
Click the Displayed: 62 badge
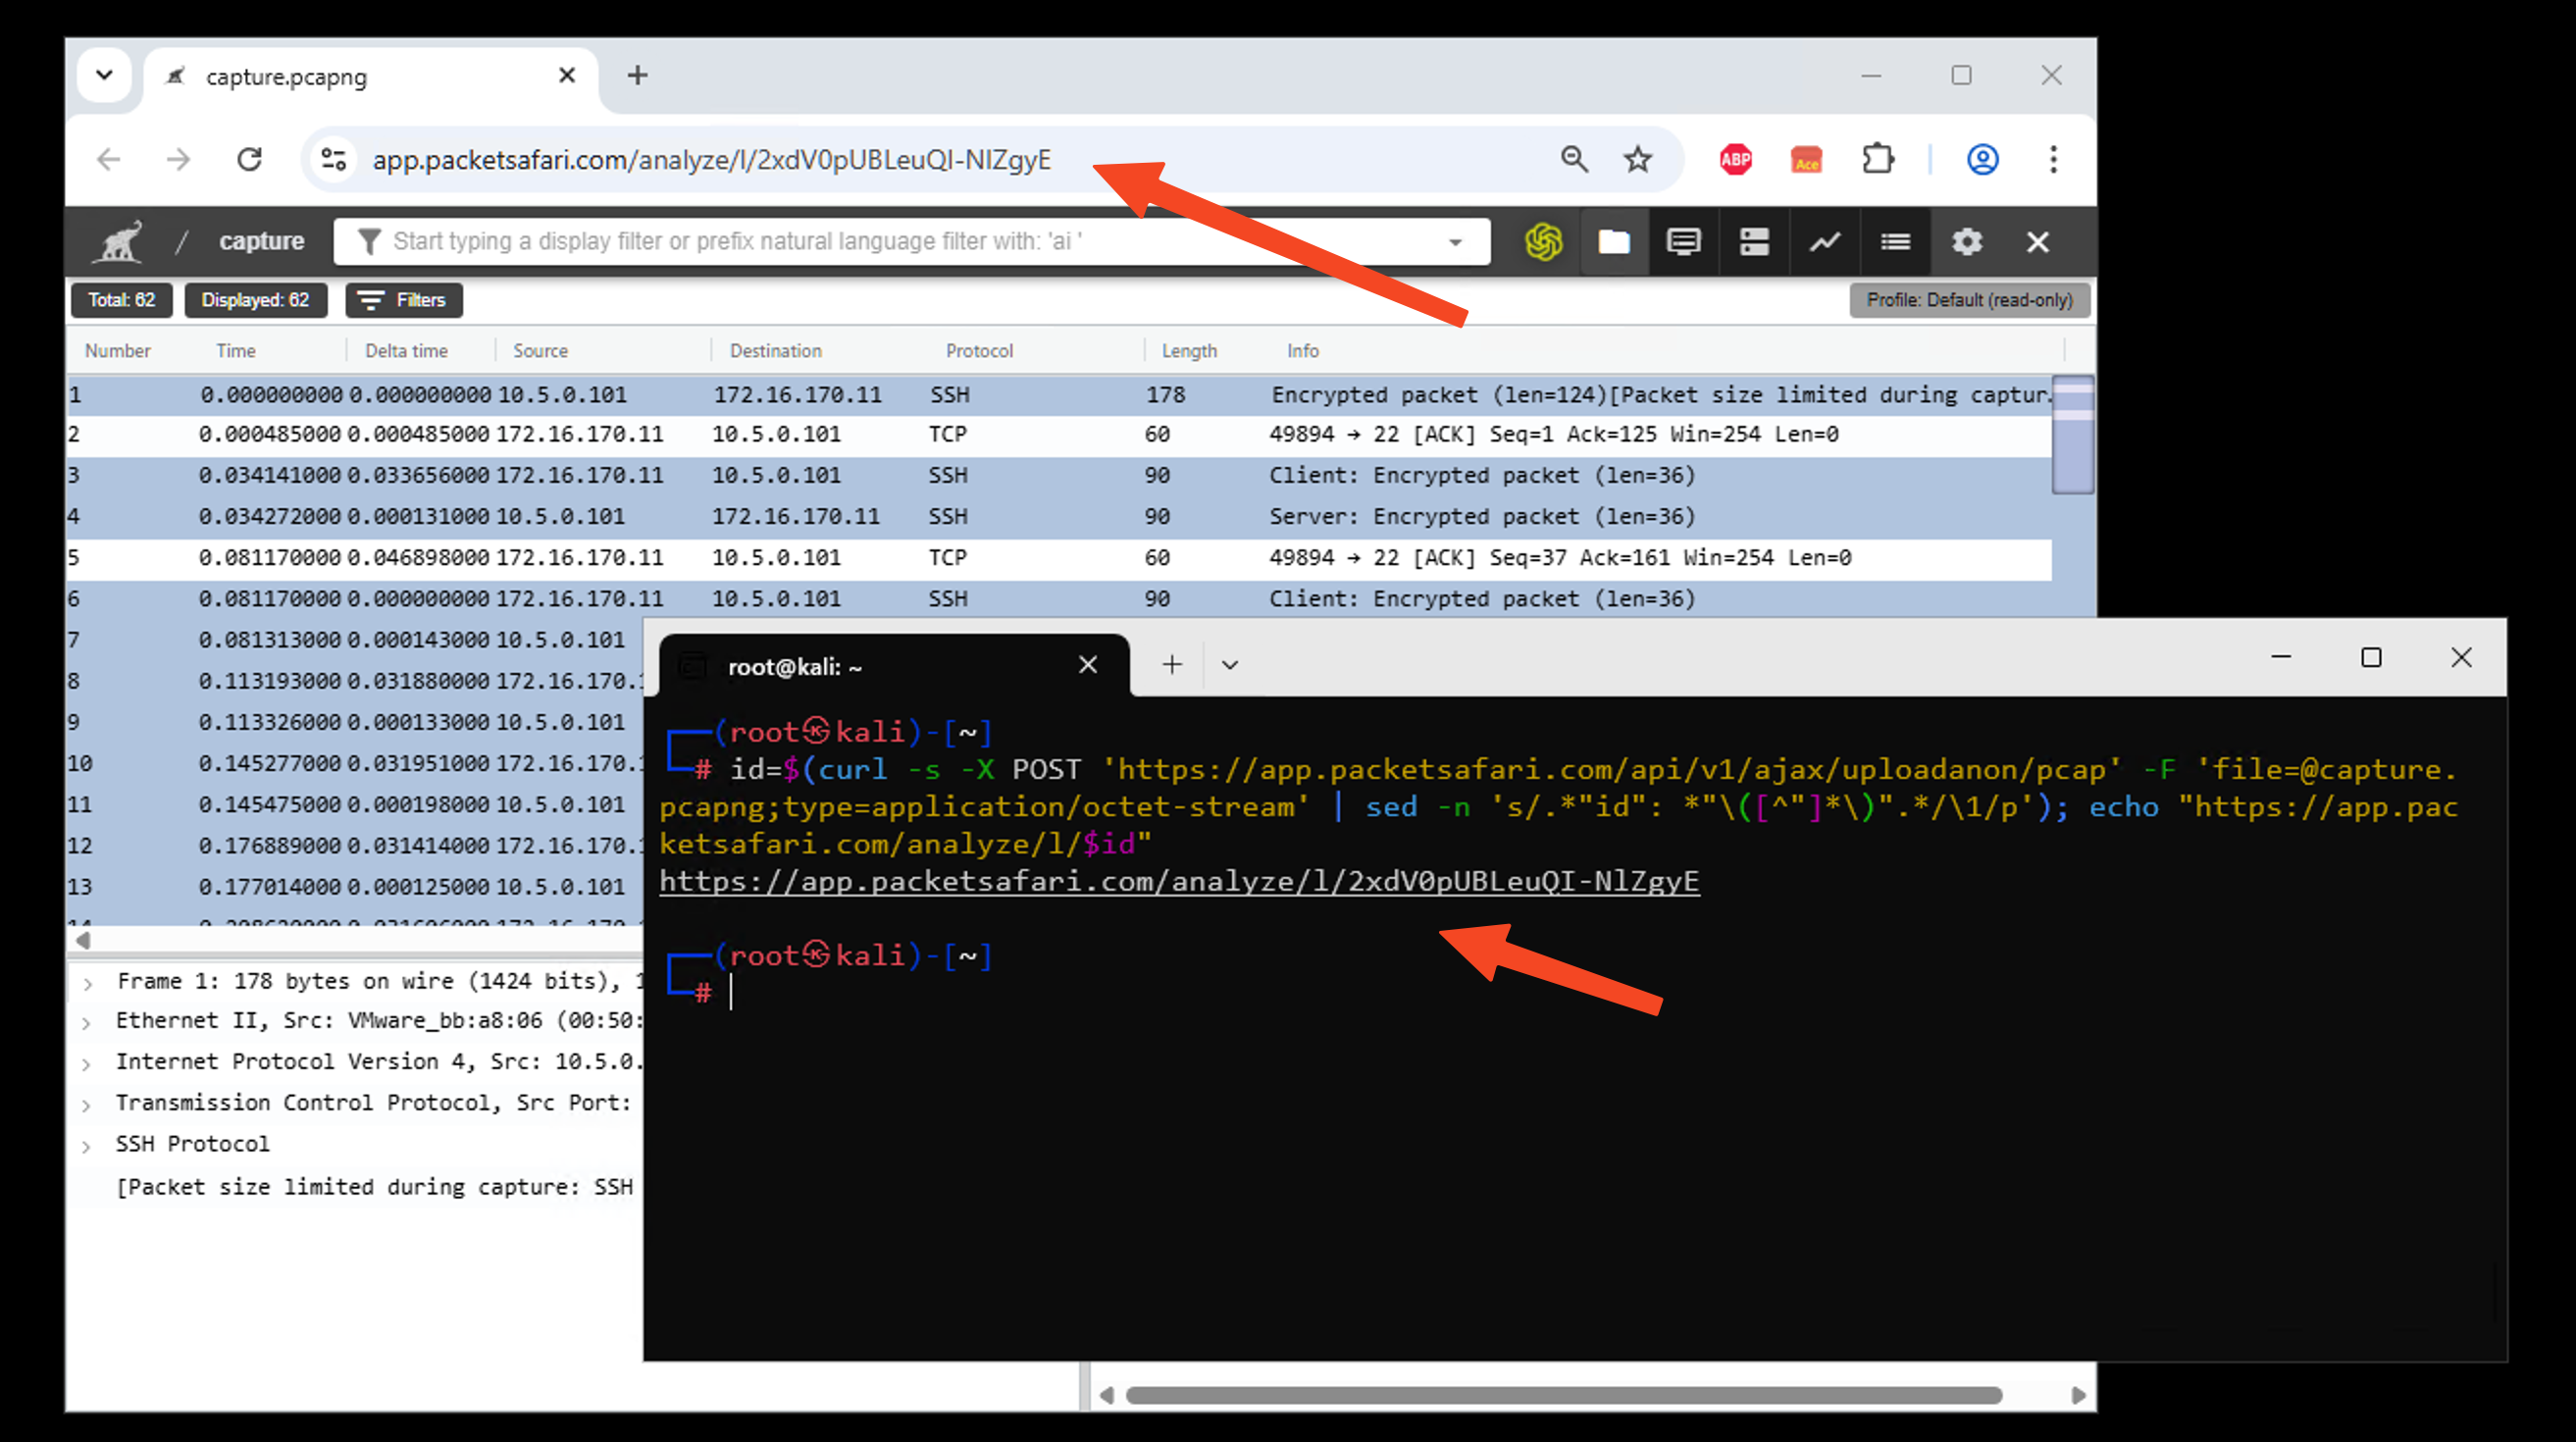coord(255,300)
